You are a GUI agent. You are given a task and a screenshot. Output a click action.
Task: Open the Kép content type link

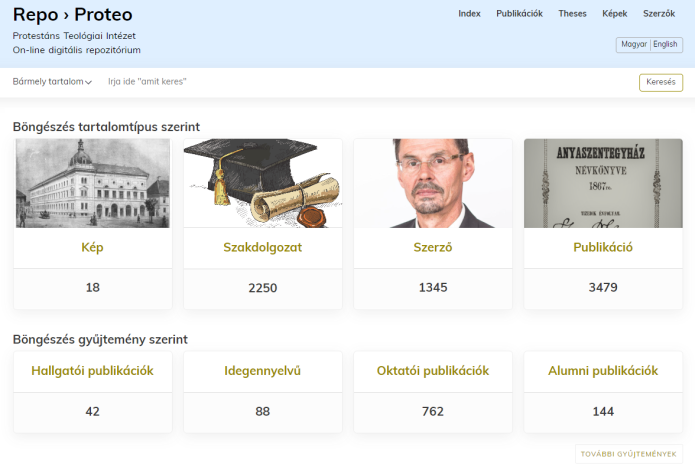click(93, 248)
